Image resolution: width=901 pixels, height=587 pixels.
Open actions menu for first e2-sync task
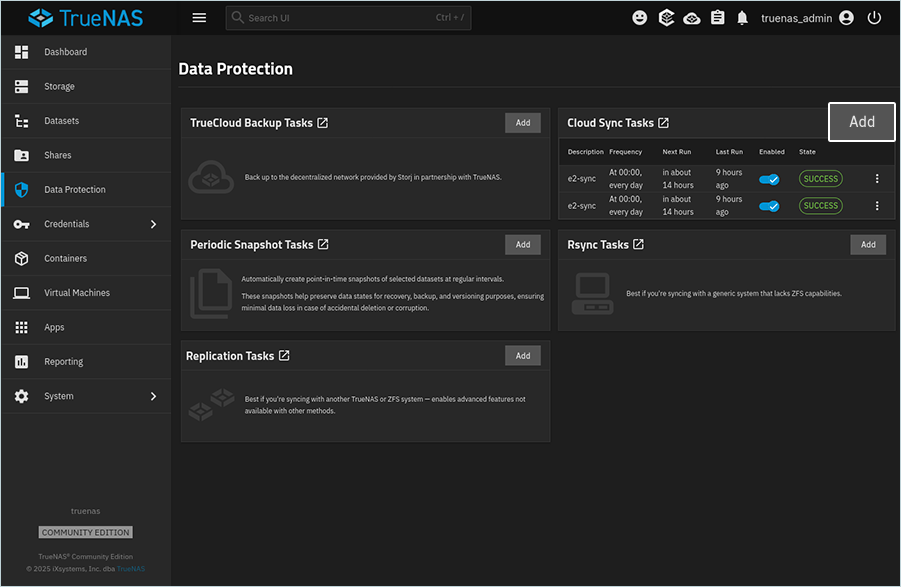point(877,179)
